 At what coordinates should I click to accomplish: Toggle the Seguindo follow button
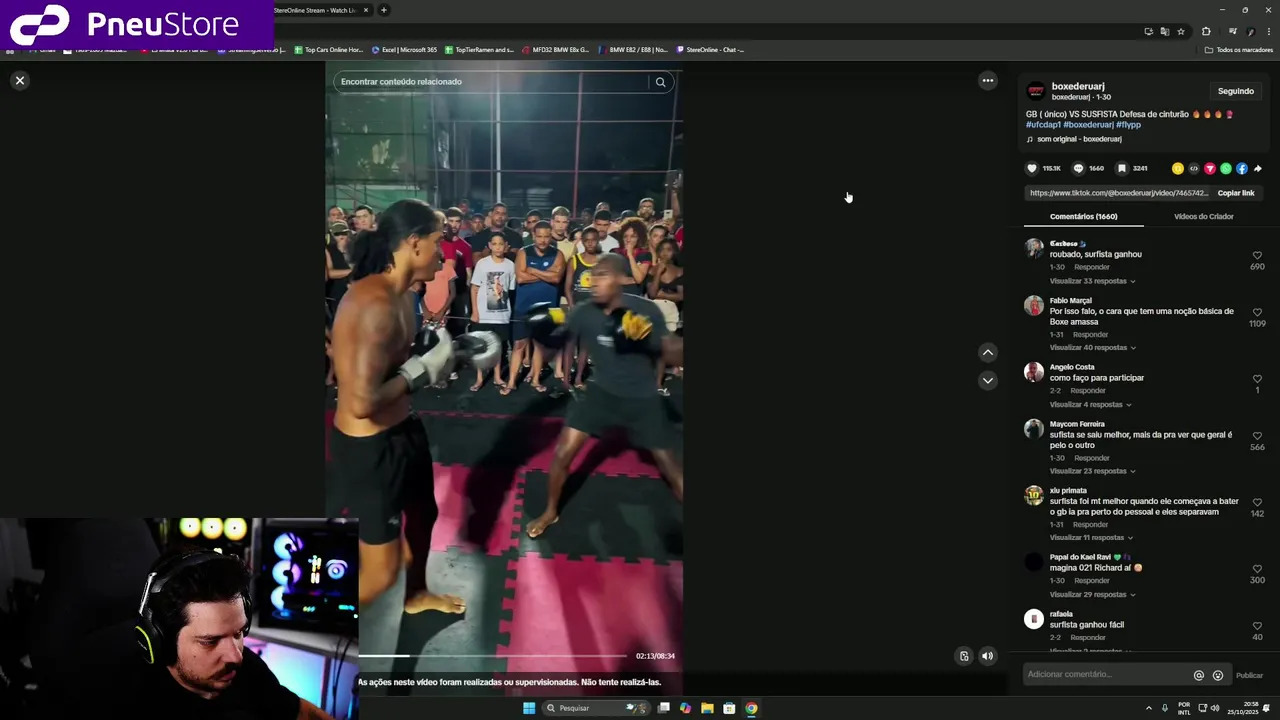pyautogui.click(x=1235, y=91)
